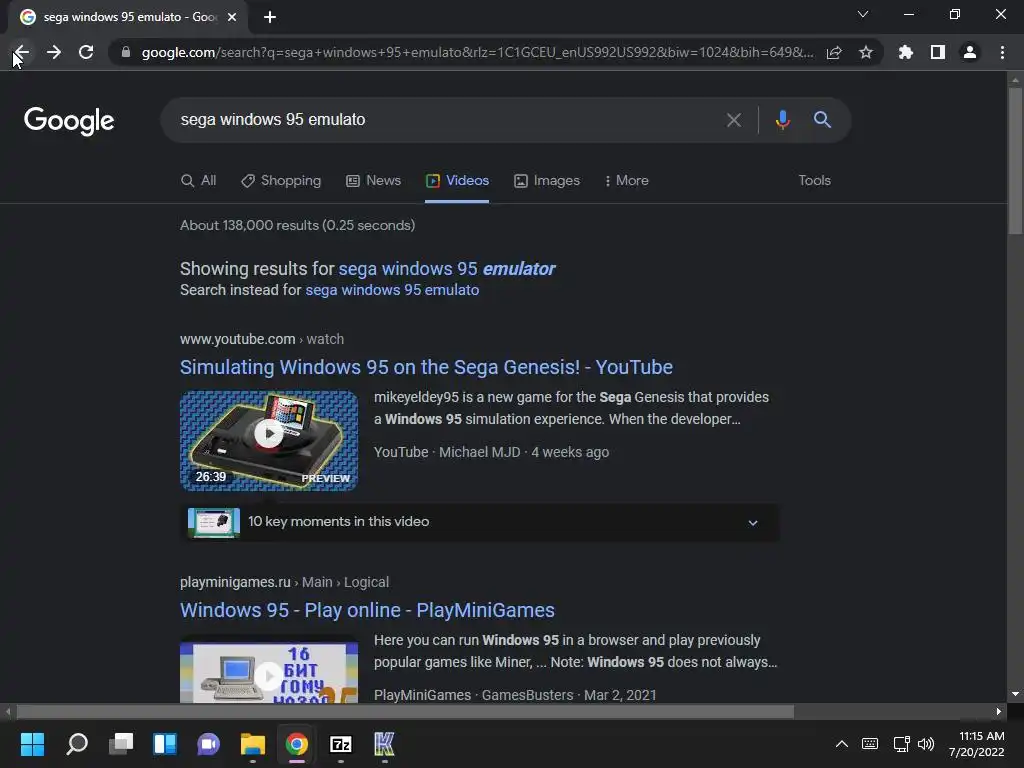The image size is (1024, 768).
Task: Clear the search box text
Action: click(x=734, y=120)
